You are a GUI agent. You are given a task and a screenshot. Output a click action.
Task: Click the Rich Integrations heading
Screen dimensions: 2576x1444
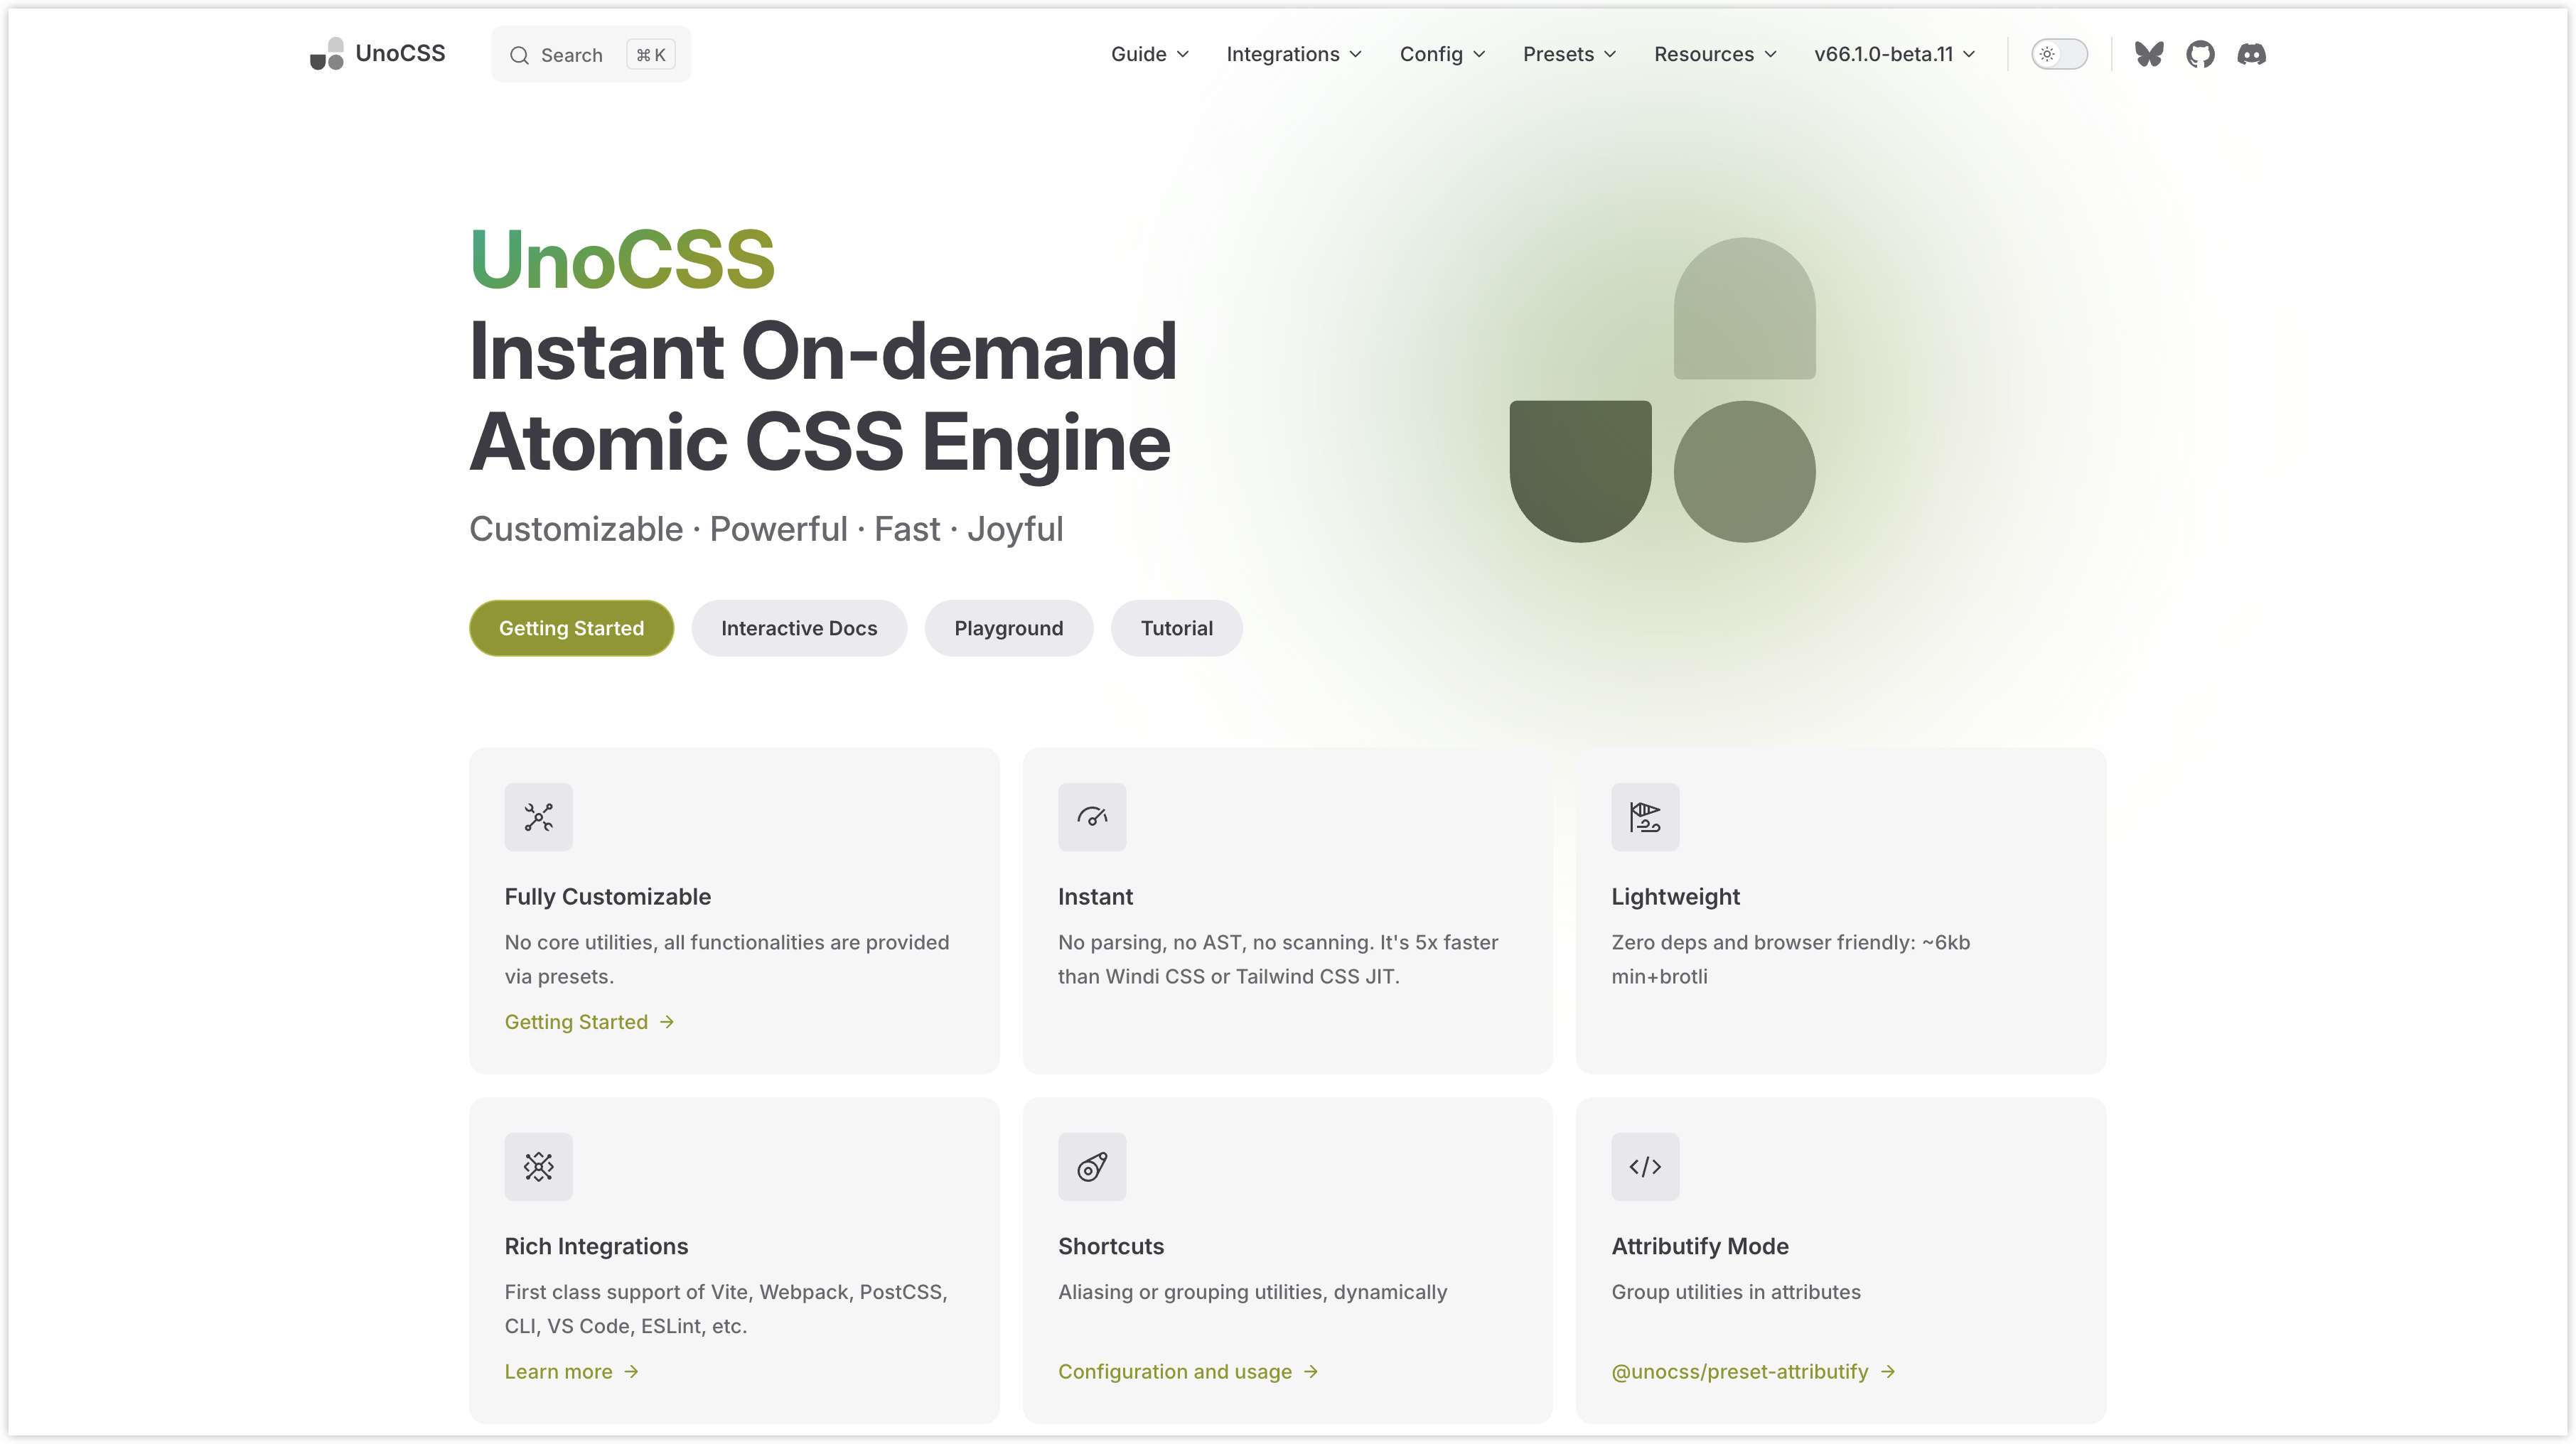pyautogui.click(x=596, y=1246)
